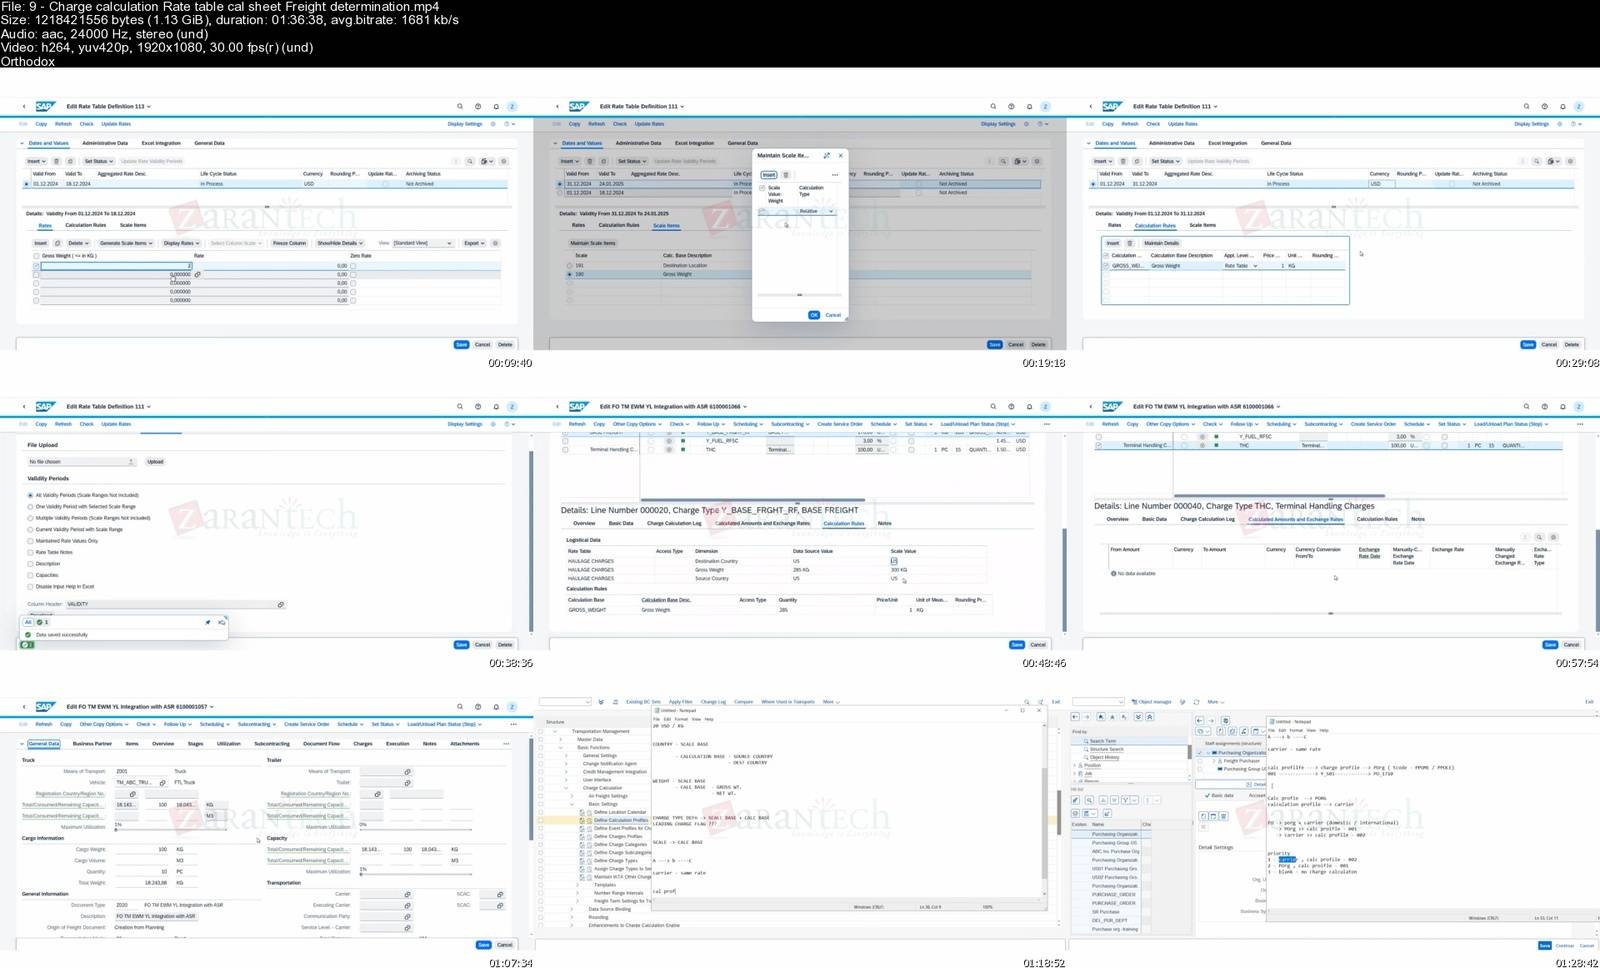Screen dimensions: 1600x968
Task: Click the green message indicator, 00:38:36 frame footer
Action: coord(27,645)
